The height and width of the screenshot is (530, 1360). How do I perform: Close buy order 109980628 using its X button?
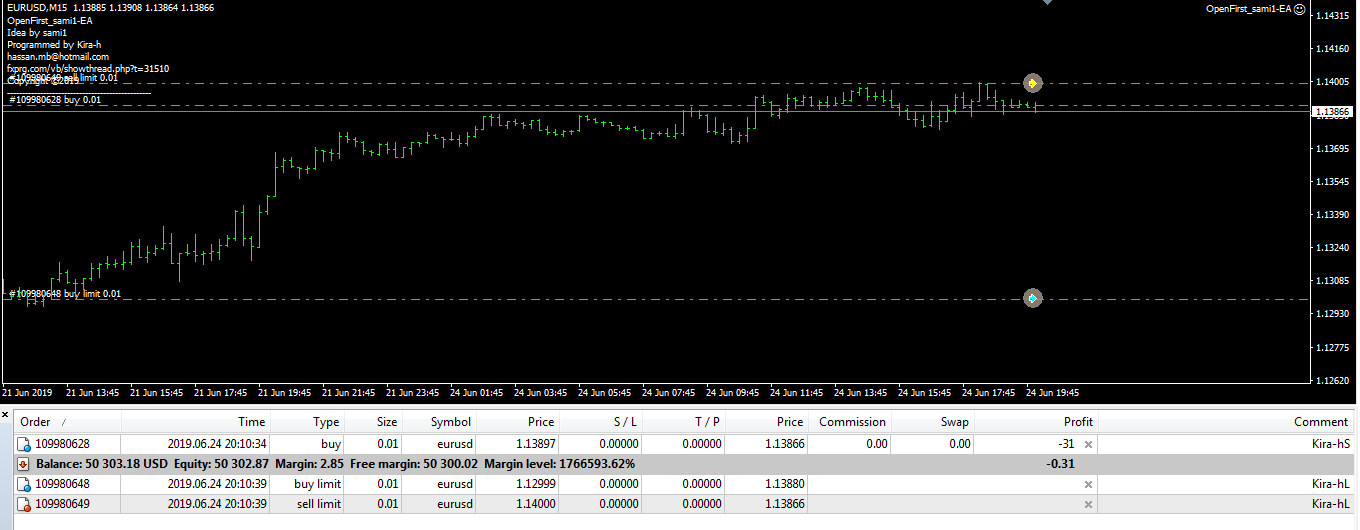[x=1088, y=444]
